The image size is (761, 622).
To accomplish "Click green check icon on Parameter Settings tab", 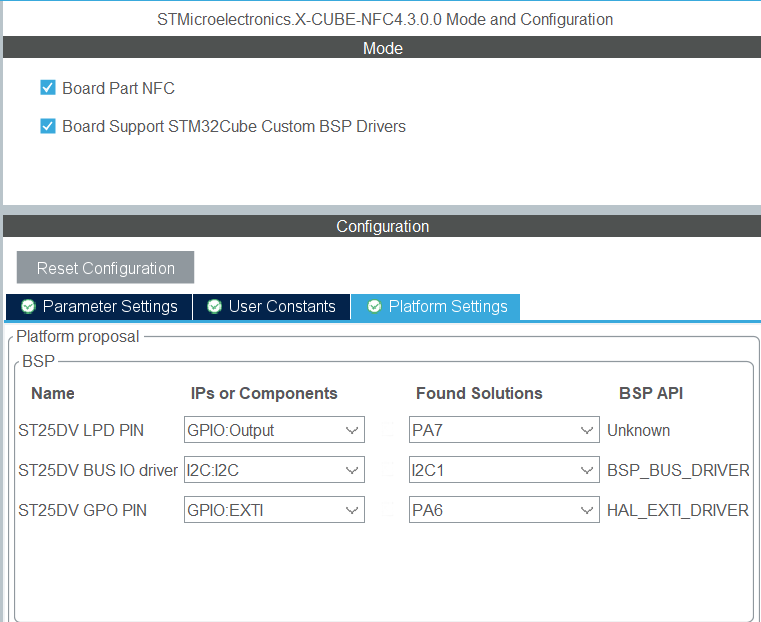I will [28, 307].
